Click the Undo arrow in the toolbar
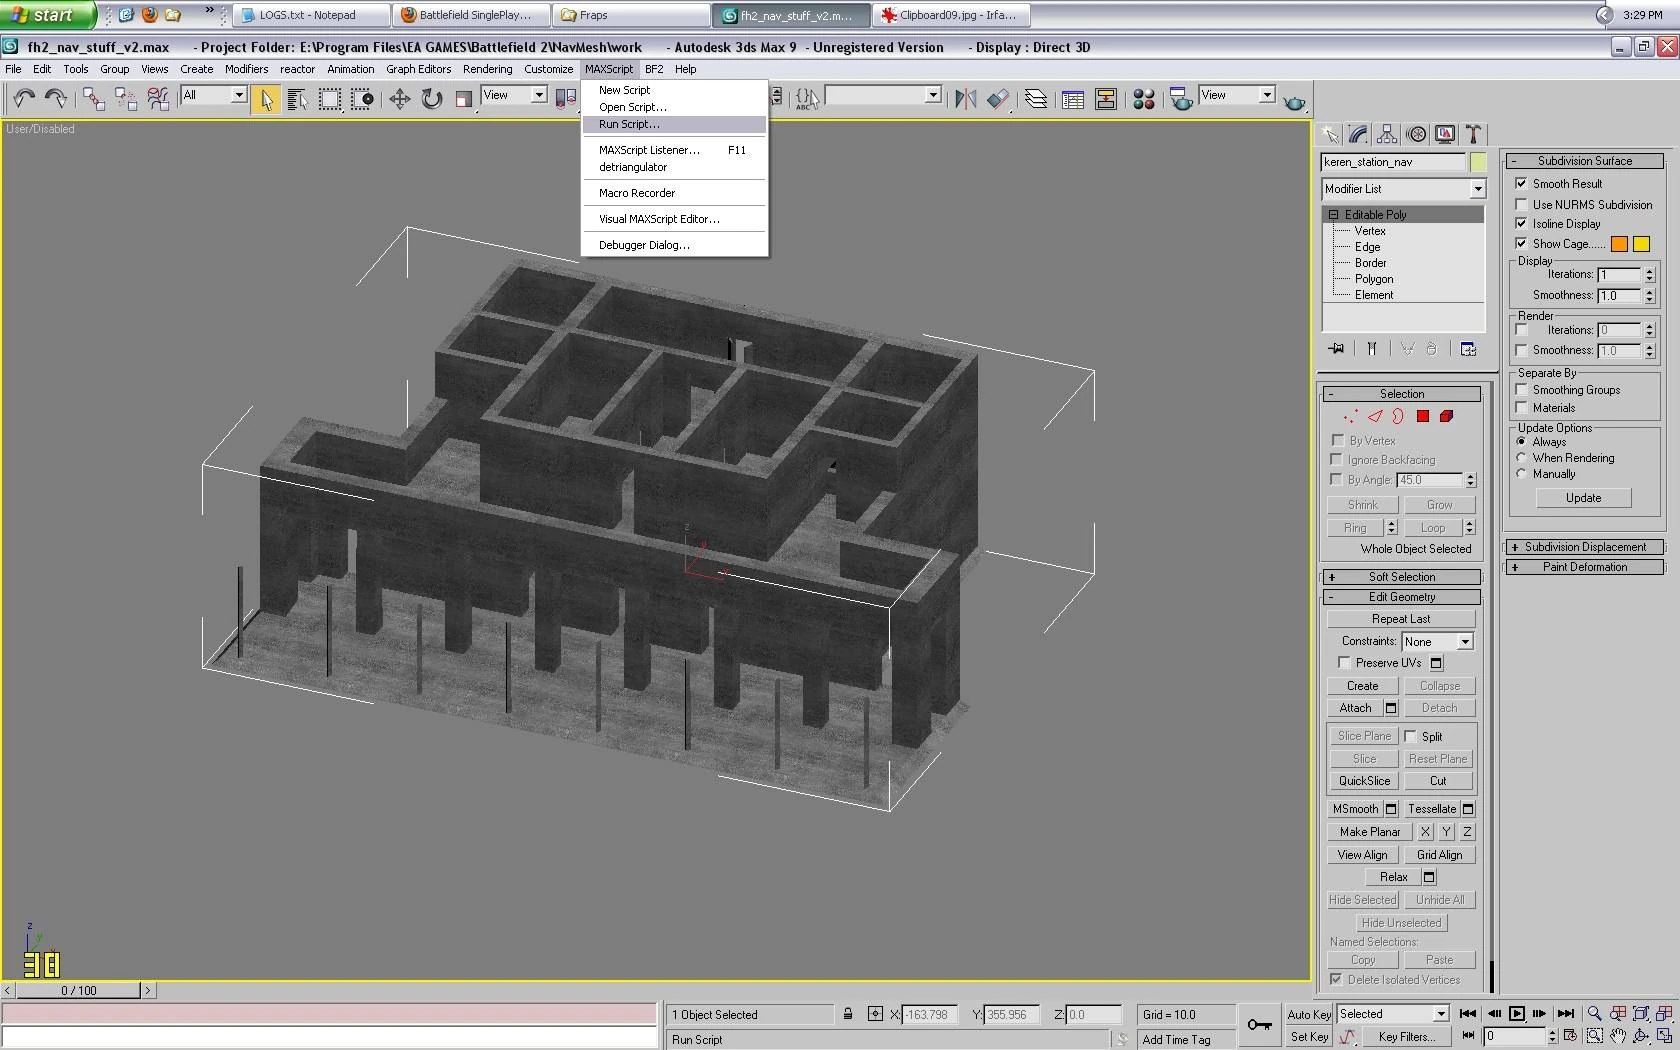This screenshot has width=1680, height=1050. 24,98
